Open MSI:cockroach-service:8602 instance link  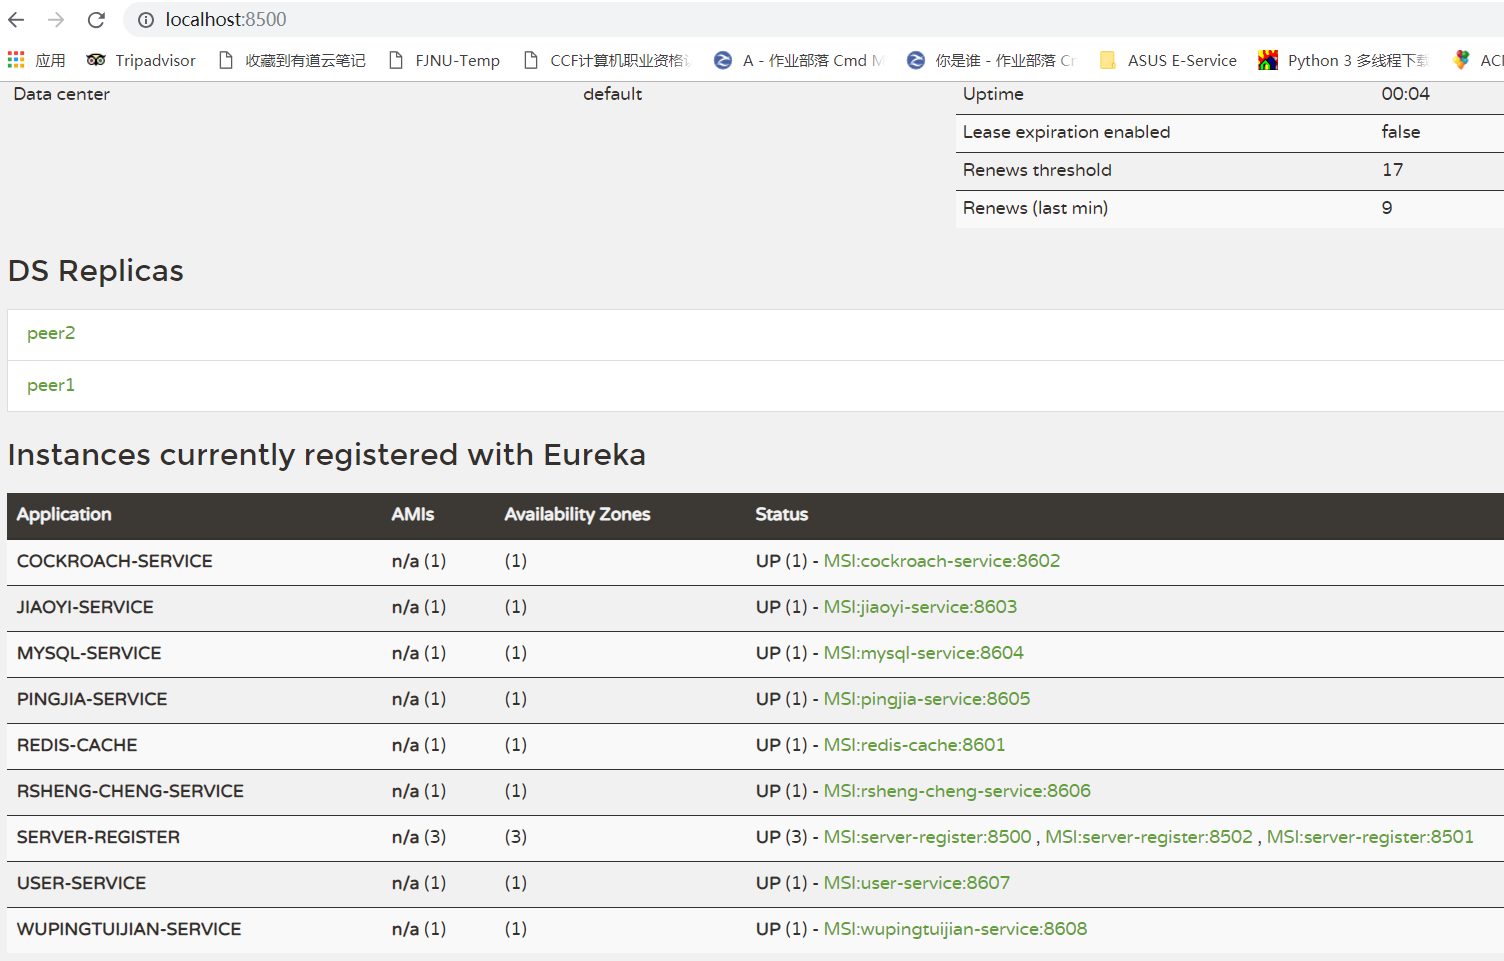point(942,561)
